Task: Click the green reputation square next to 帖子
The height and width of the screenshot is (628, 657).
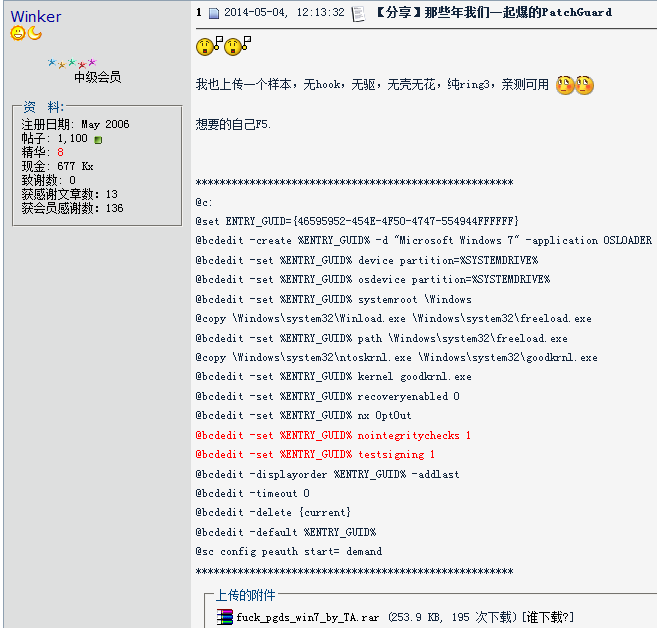Action: 98,140
